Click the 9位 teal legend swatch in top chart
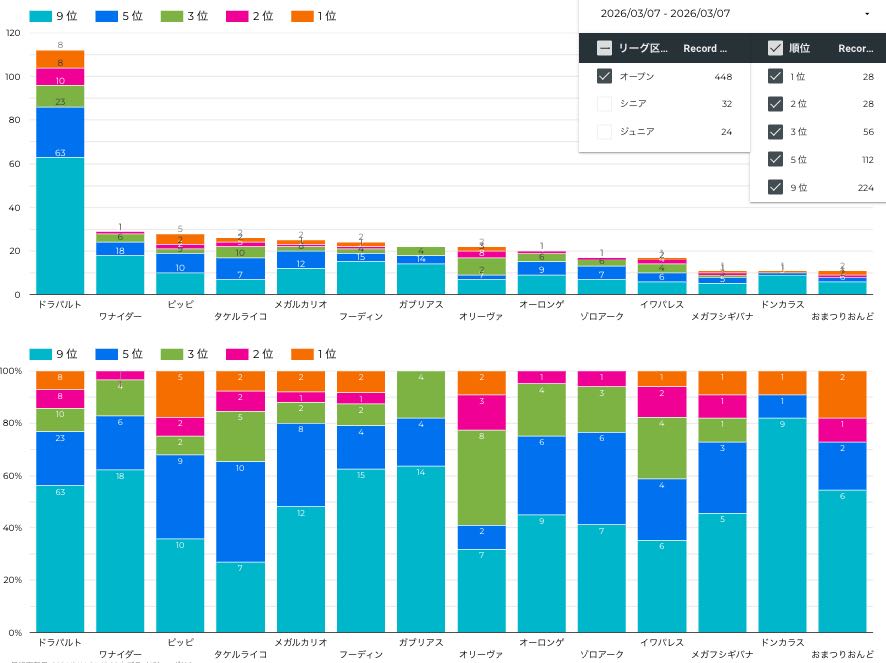 40,17
